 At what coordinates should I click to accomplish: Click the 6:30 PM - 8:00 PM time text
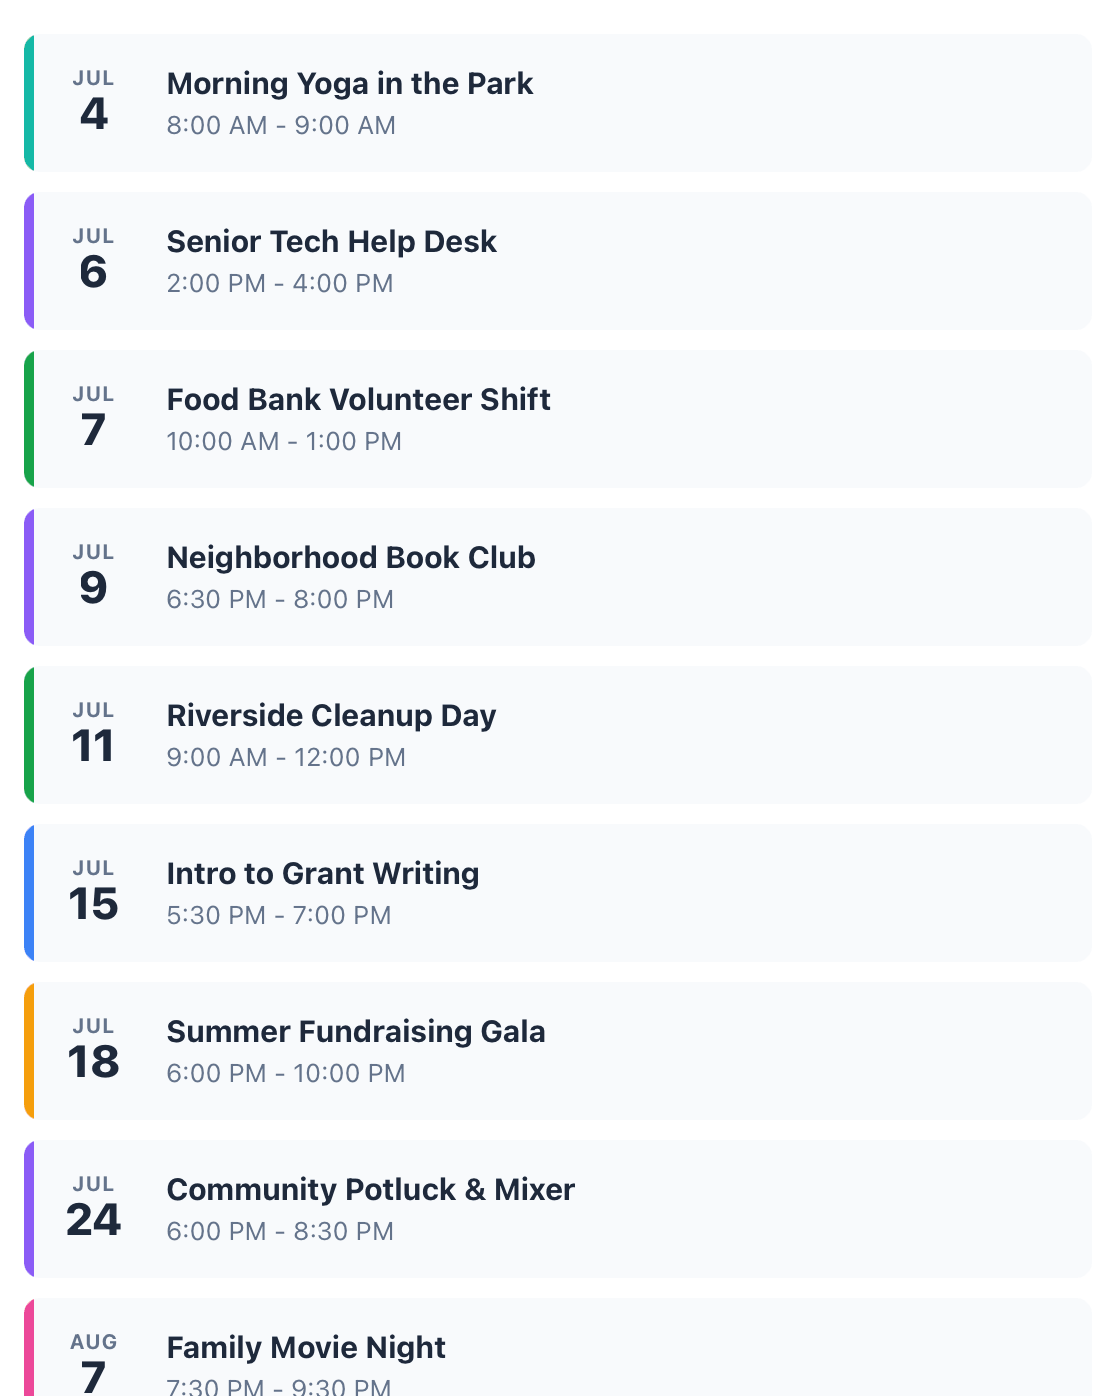point(280,599)
